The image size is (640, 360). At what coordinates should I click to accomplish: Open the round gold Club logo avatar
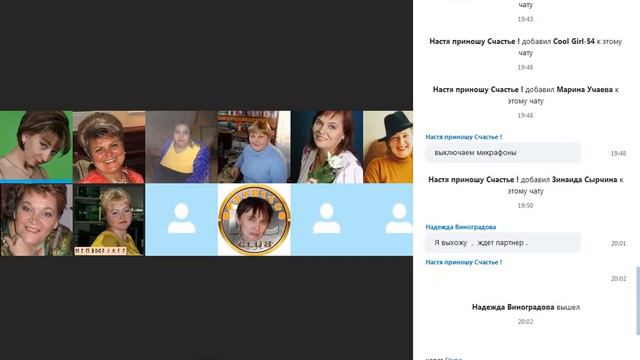(254, 220)
